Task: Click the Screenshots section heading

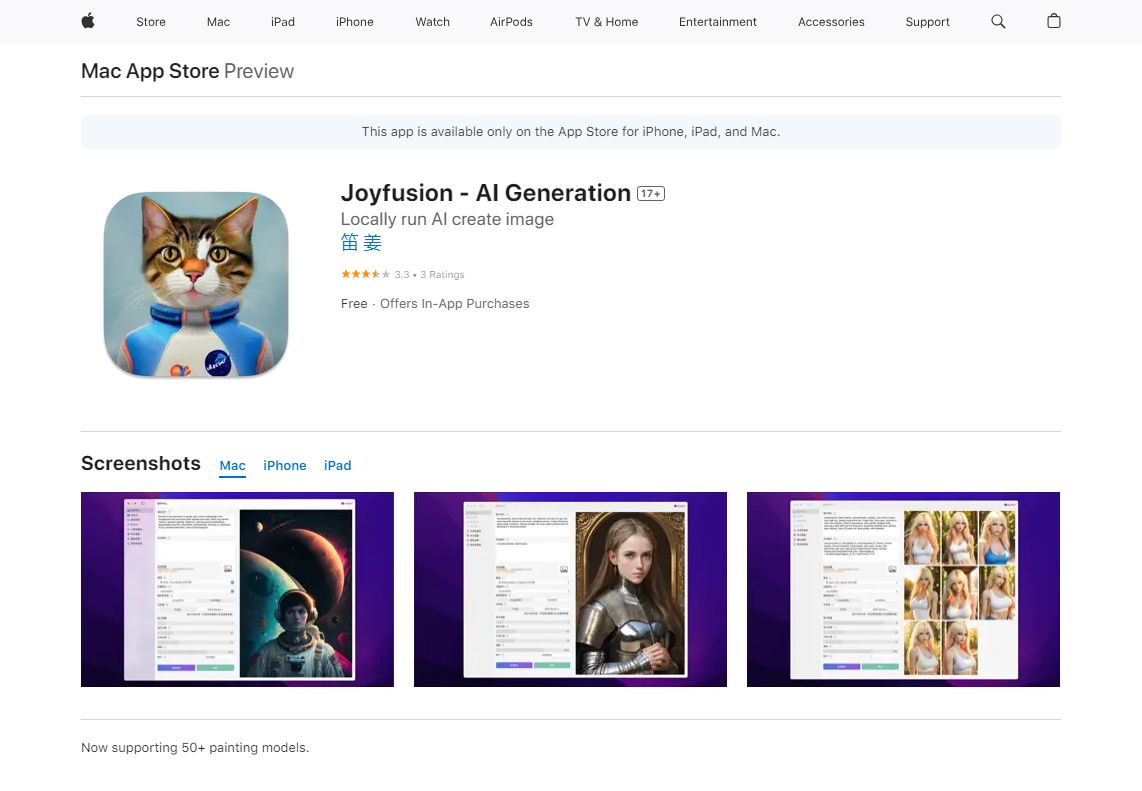Action: coord(141,463)
